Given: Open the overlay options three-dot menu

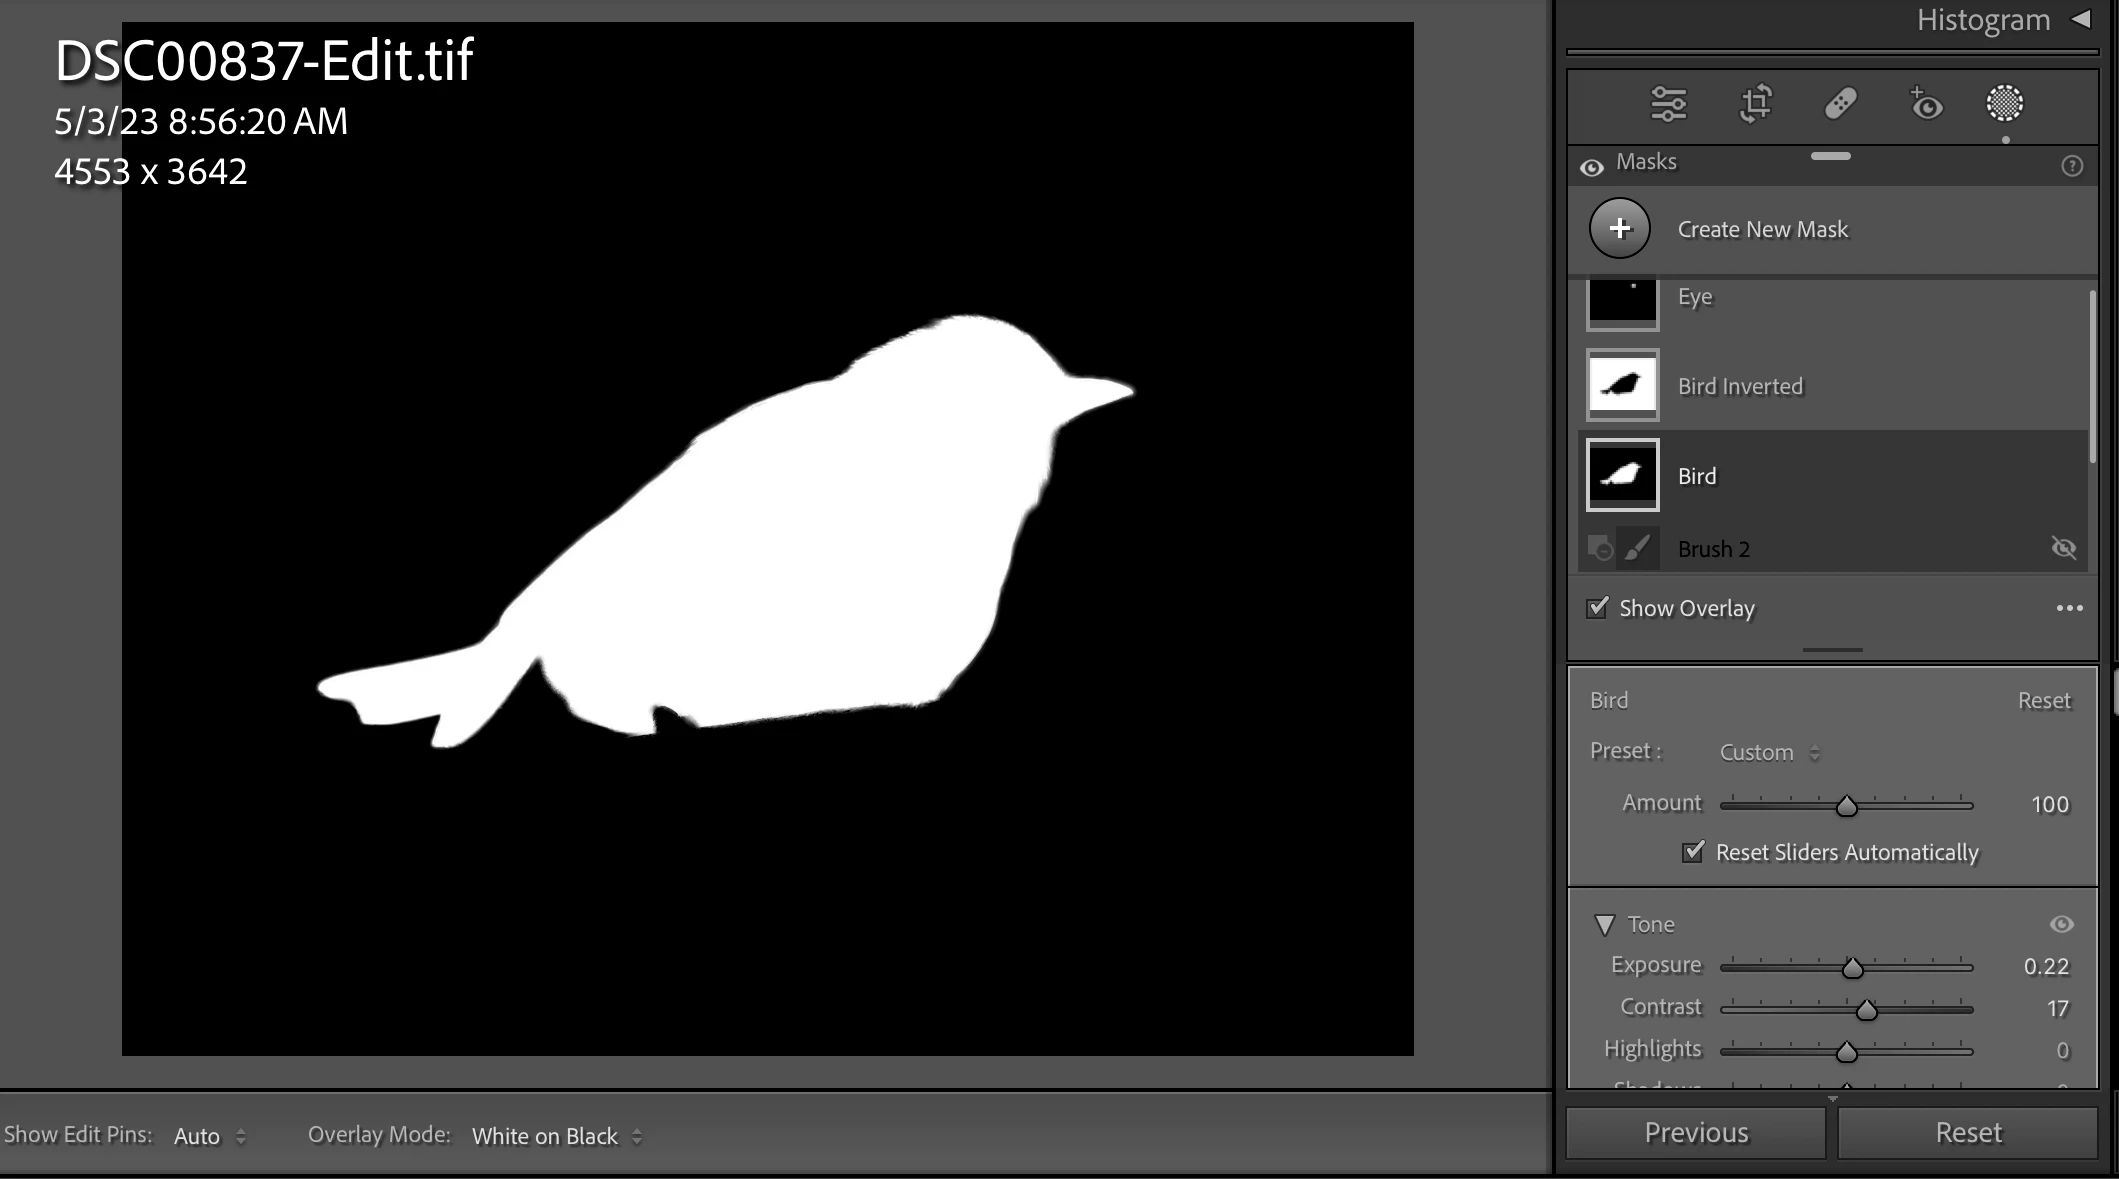Looking at the screenshot, I should [2069, 608].
